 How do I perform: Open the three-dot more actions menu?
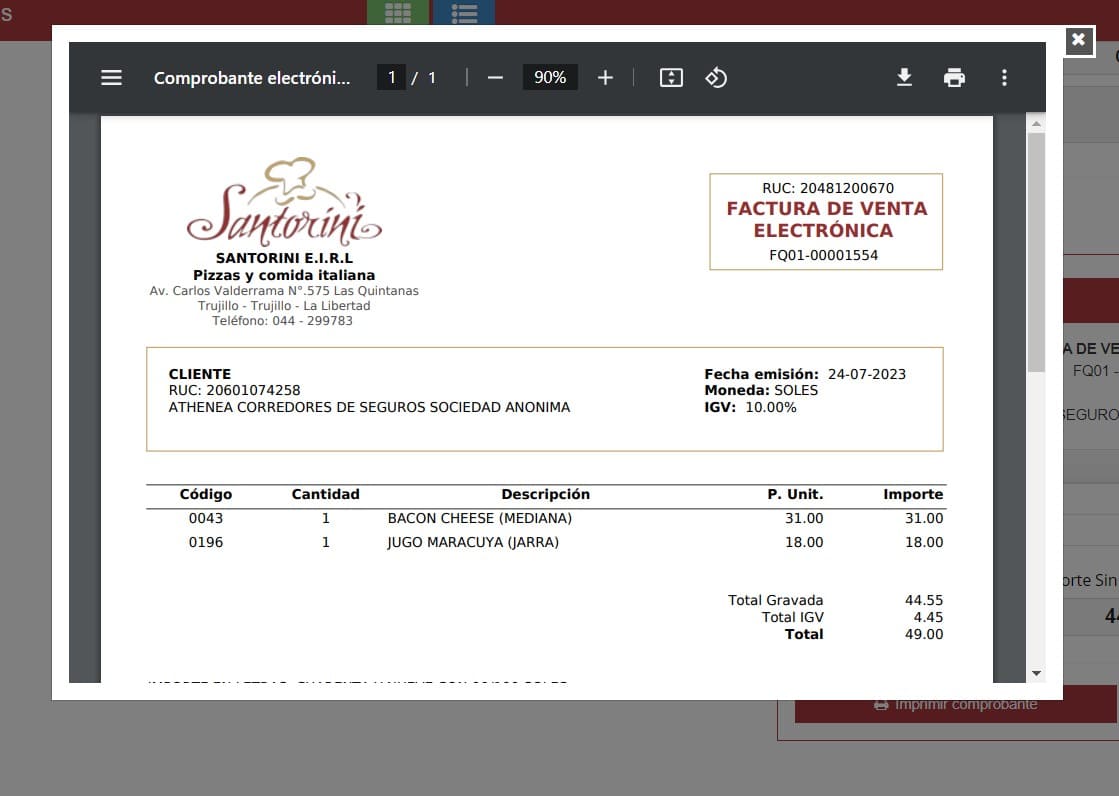pyautogui.click(x=1004, y=78)
